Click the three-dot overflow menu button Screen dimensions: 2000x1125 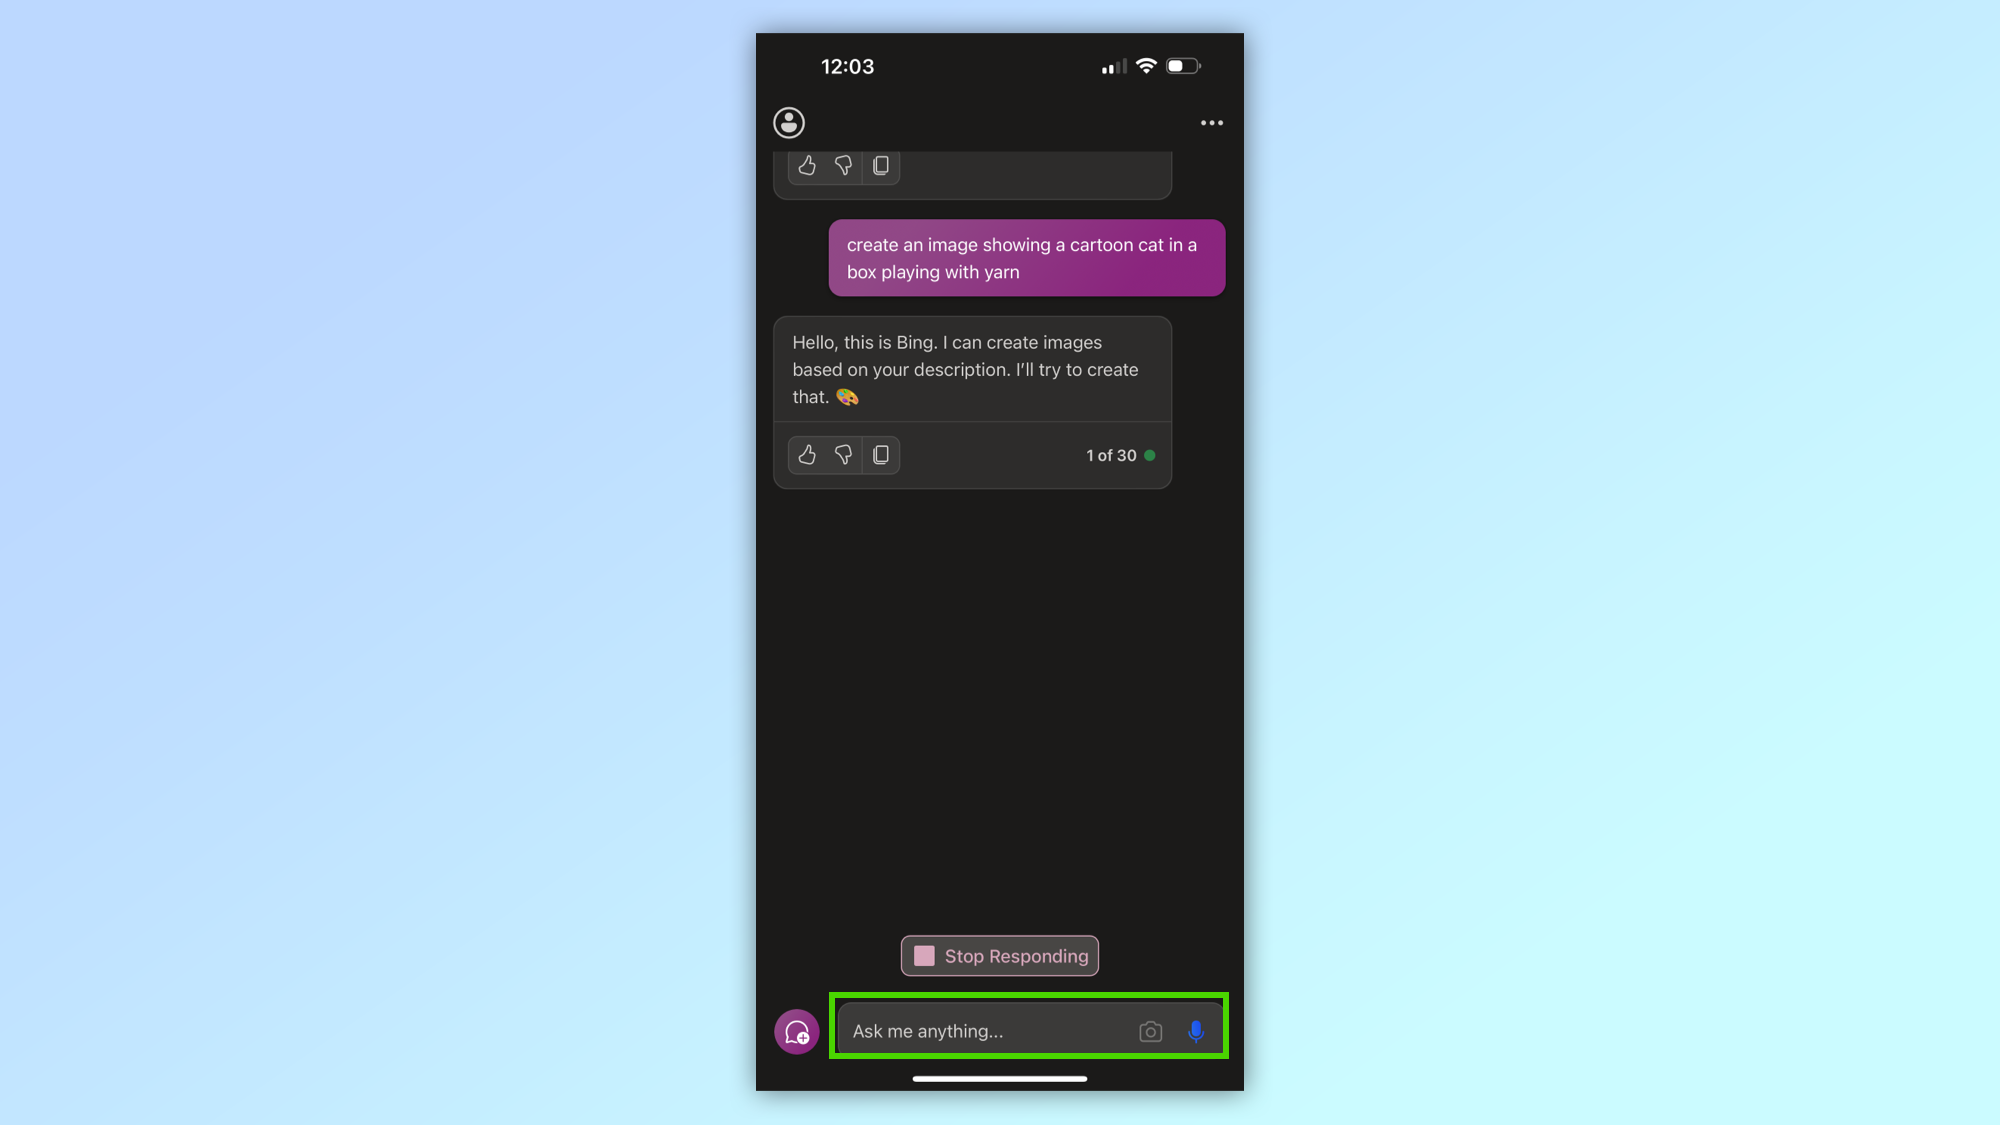(x=1212, y=122)
